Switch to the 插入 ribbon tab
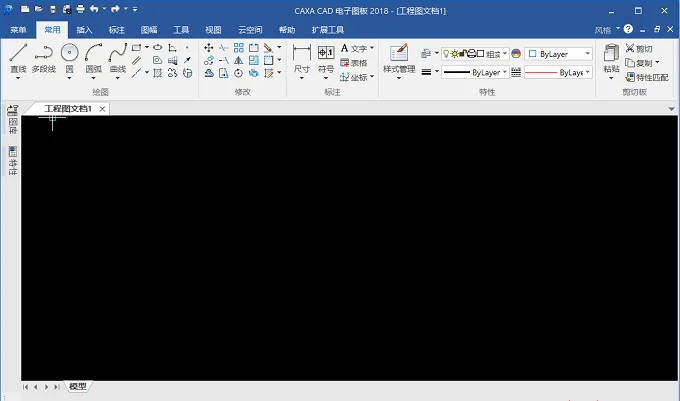680x401 pixels. pos(85,30)
